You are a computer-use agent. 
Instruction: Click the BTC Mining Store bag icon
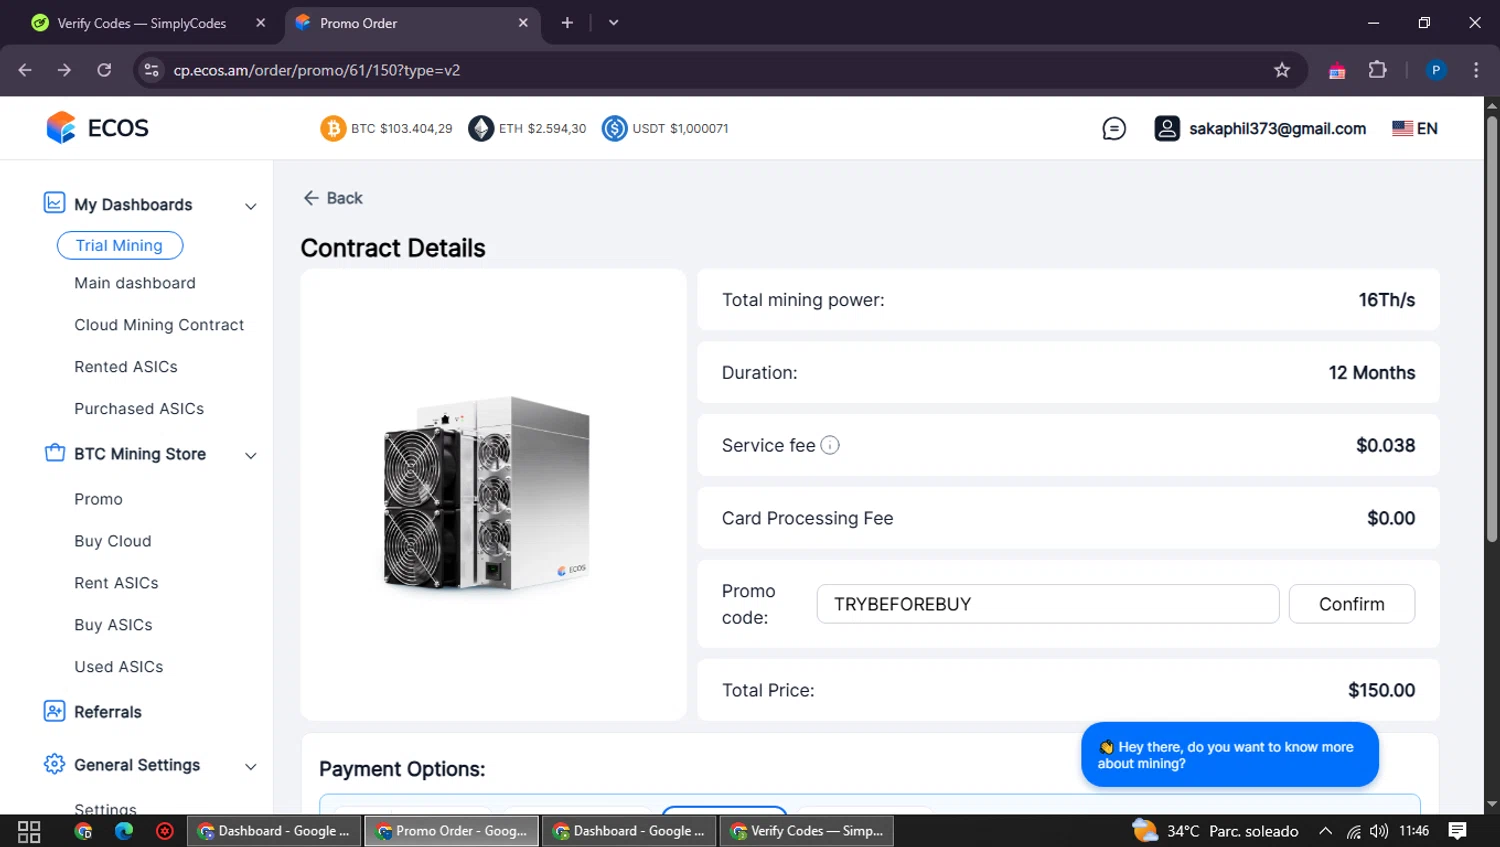point(54,453)
